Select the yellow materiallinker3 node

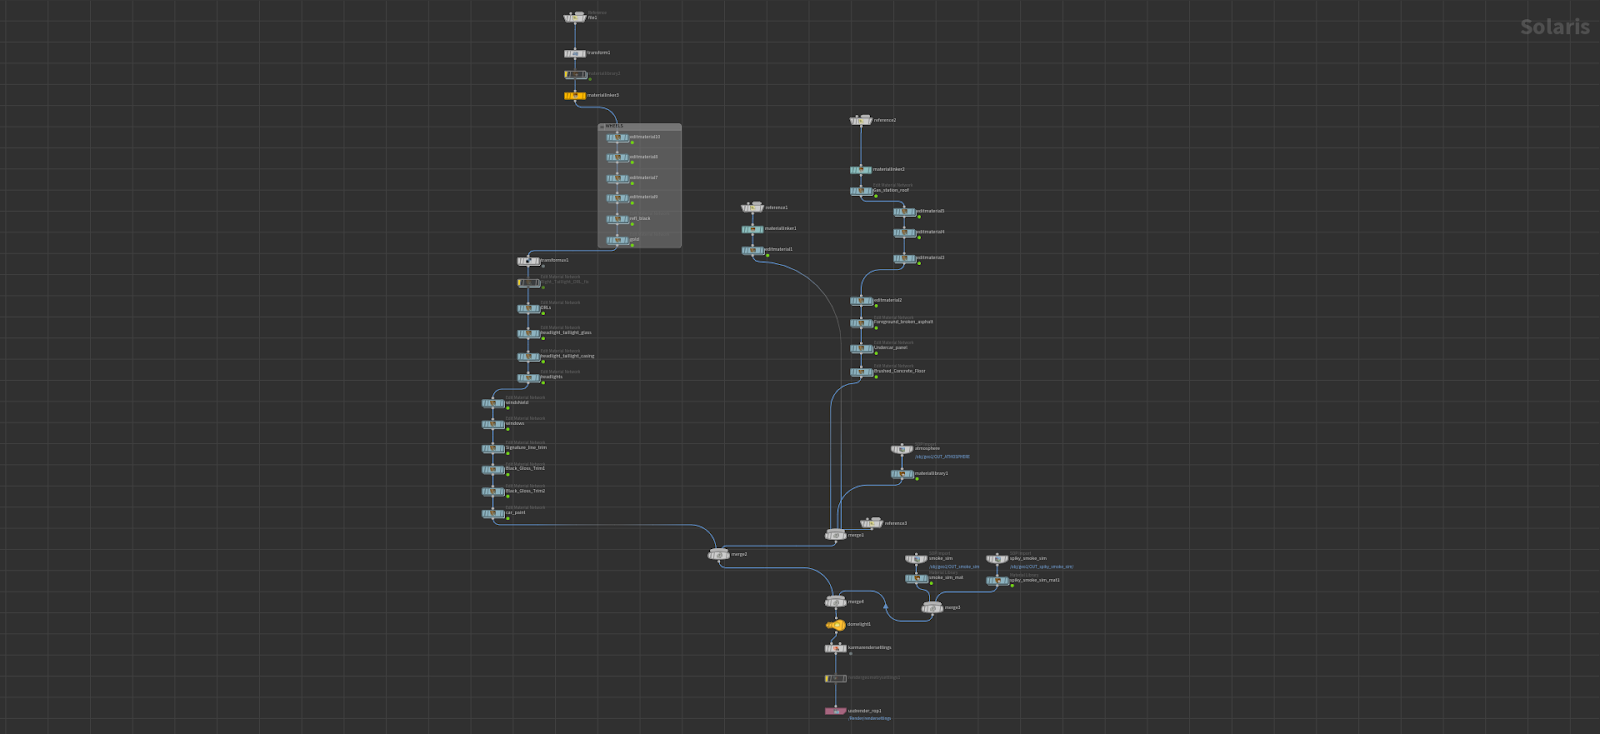tap(575, 96)
